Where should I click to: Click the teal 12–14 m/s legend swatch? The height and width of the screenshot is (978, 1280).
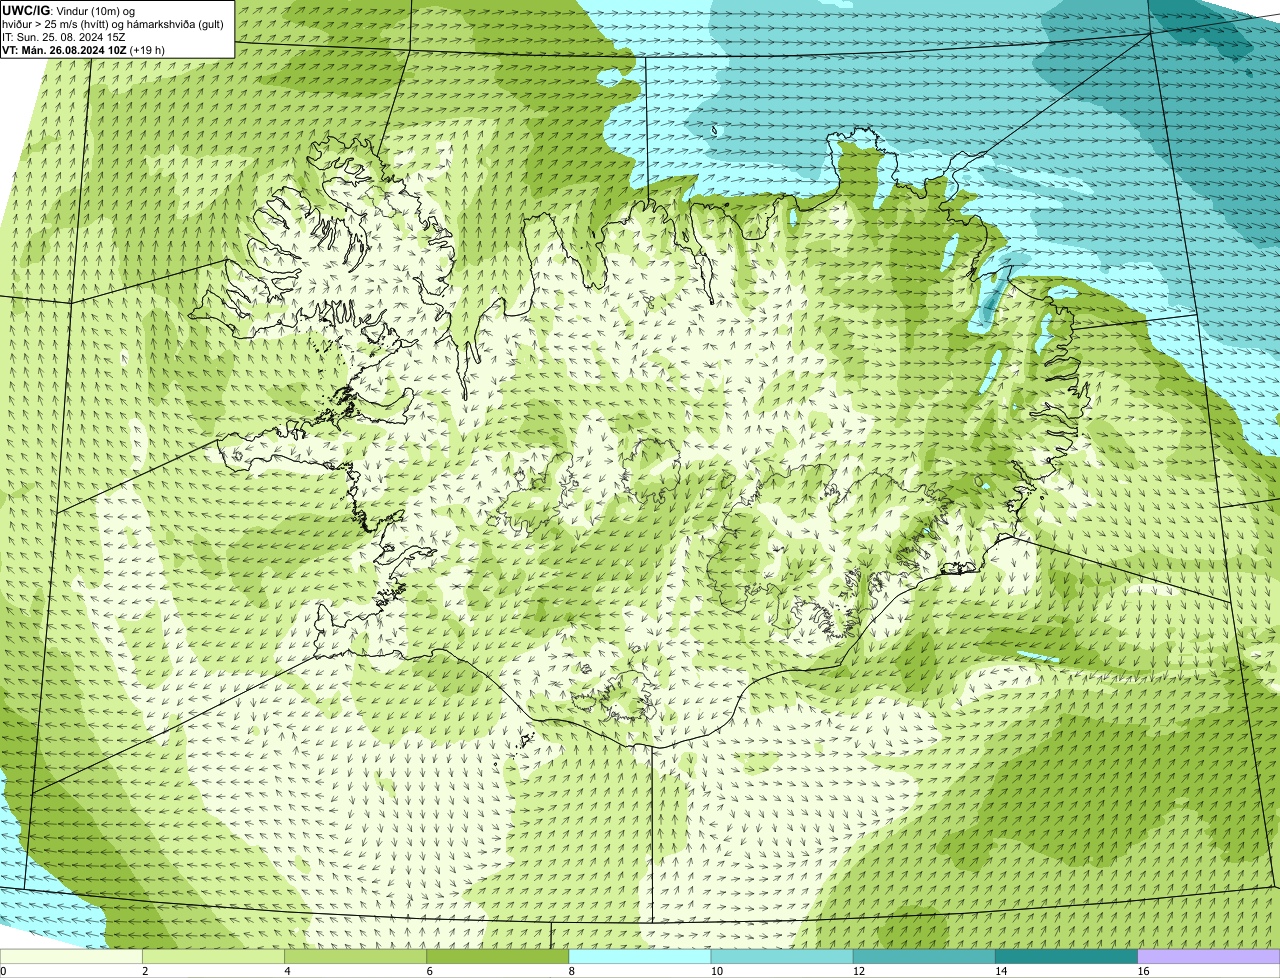[x=924, y=956]
